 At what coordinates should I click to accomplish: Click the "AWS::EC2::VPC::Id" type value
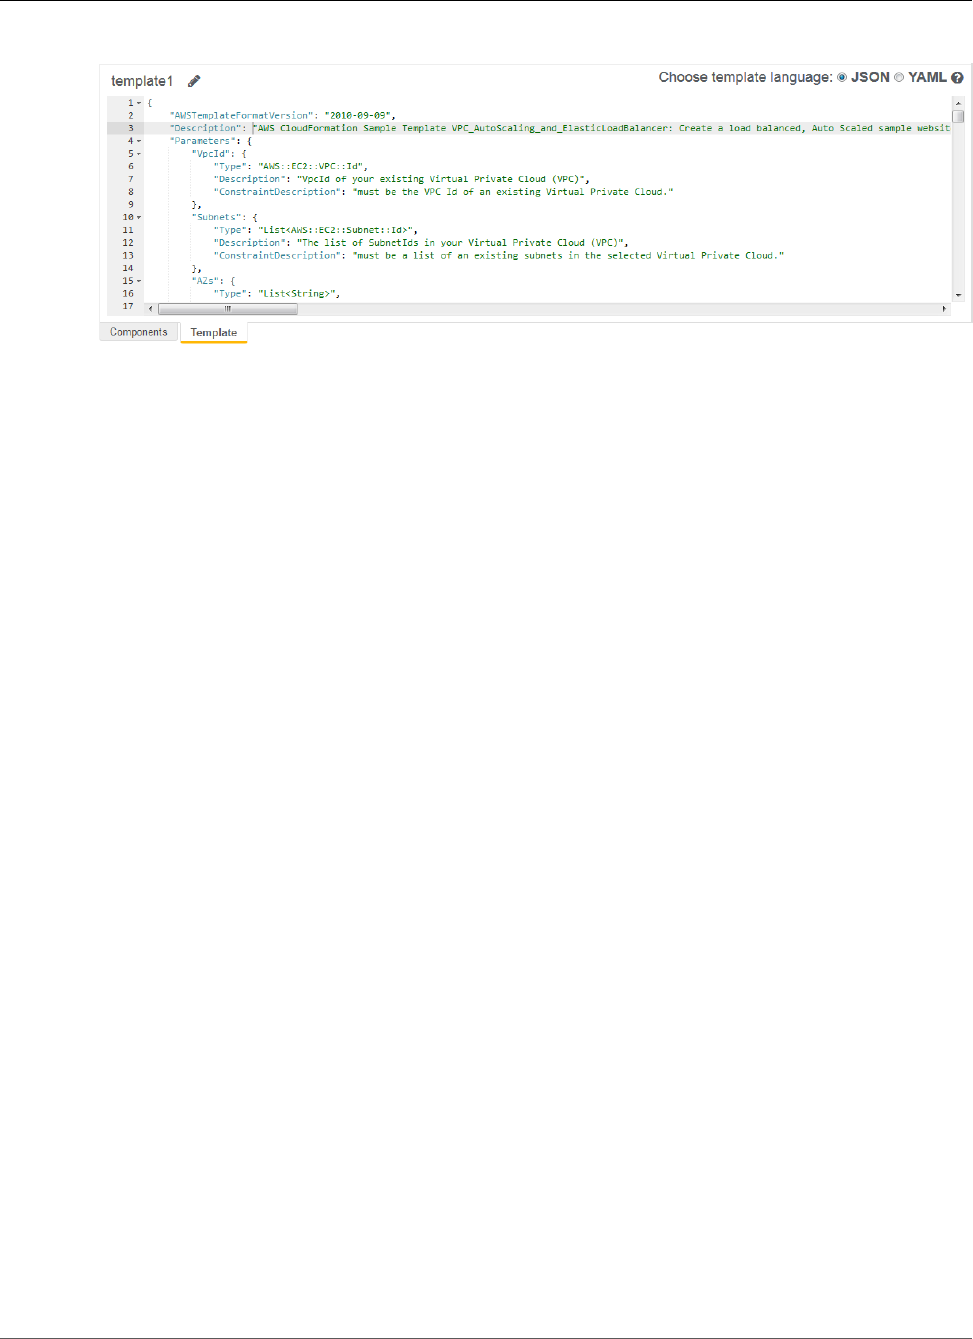tap(312, 167)
